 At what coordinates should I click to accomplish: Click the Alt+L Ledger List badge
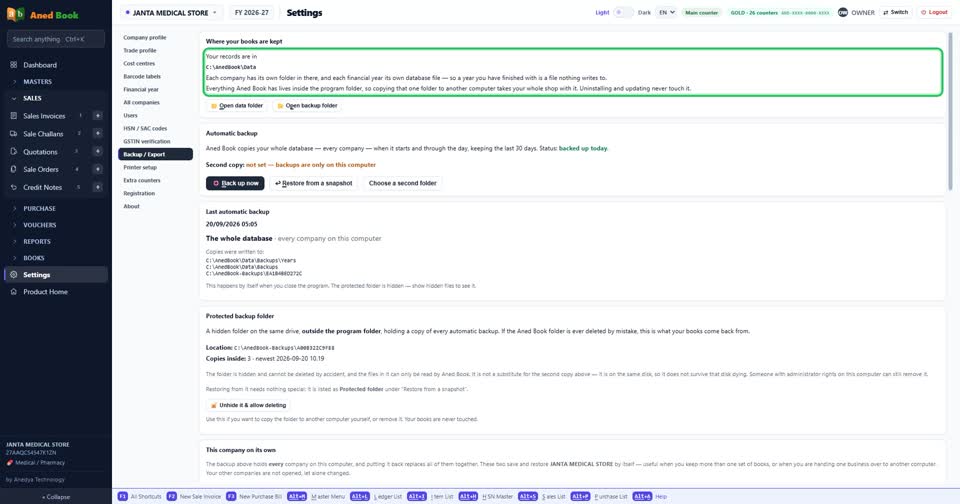360,497
